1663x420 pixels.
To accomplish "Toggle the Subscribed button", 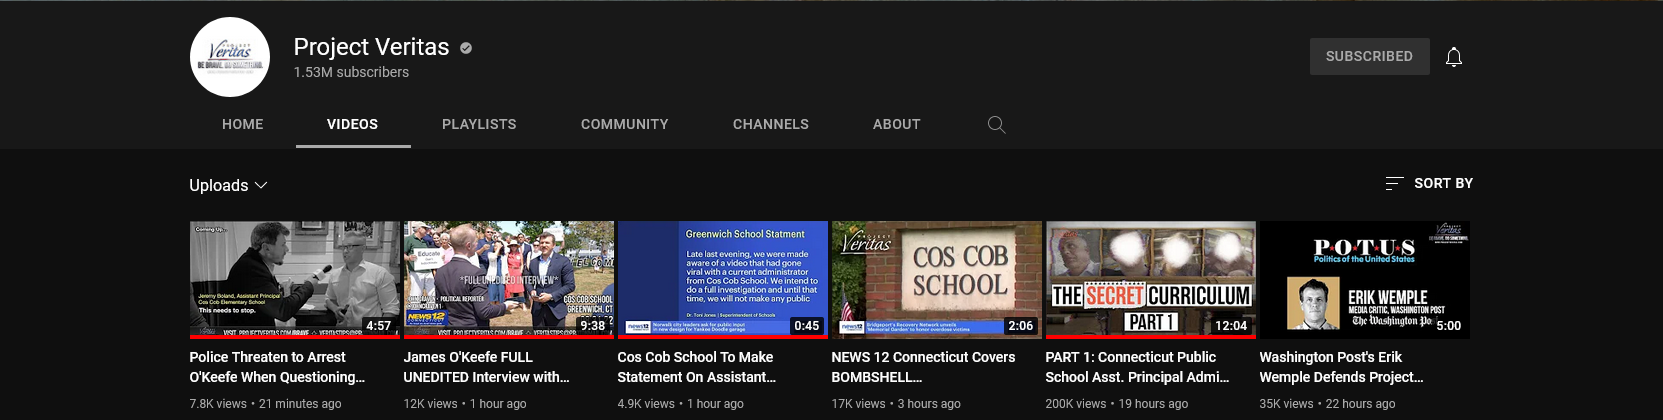I will [x=1369, y=57].
